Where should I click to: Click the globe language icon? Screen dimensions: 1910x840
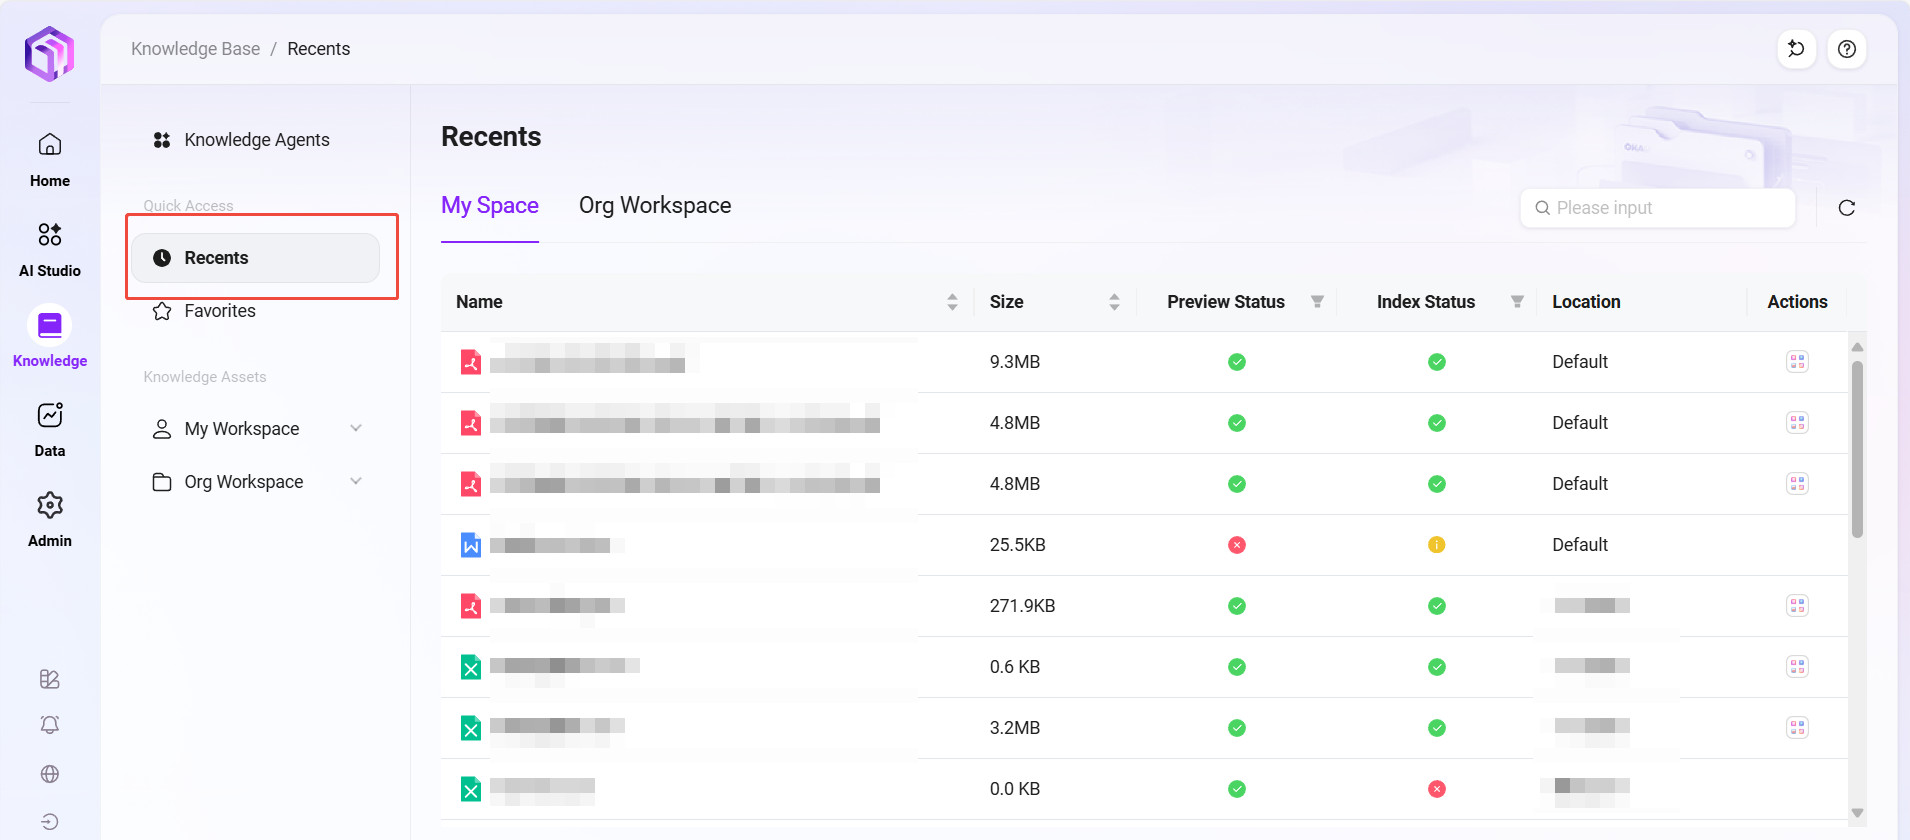tap(50, 774)
